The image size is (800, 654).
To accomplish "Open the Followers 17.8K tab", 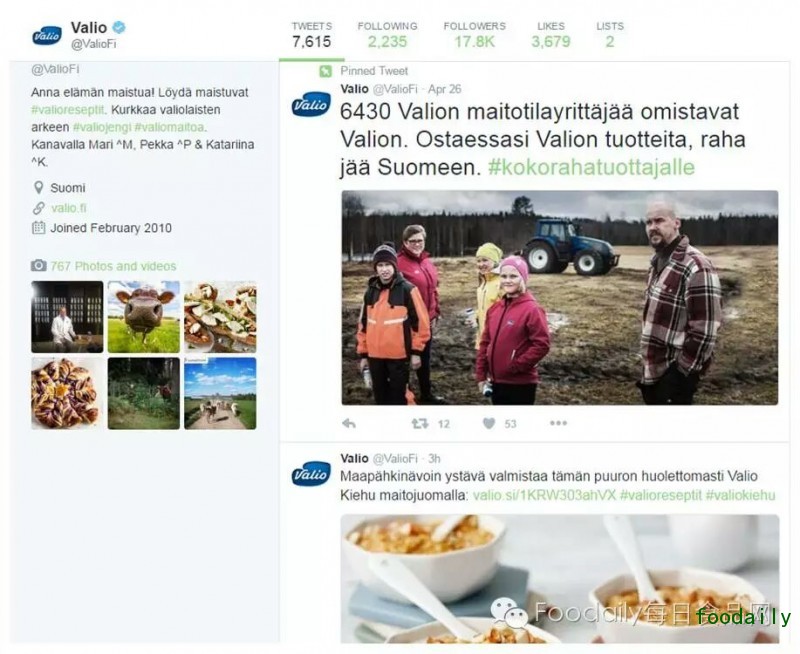I will click(x=474, y=35).
